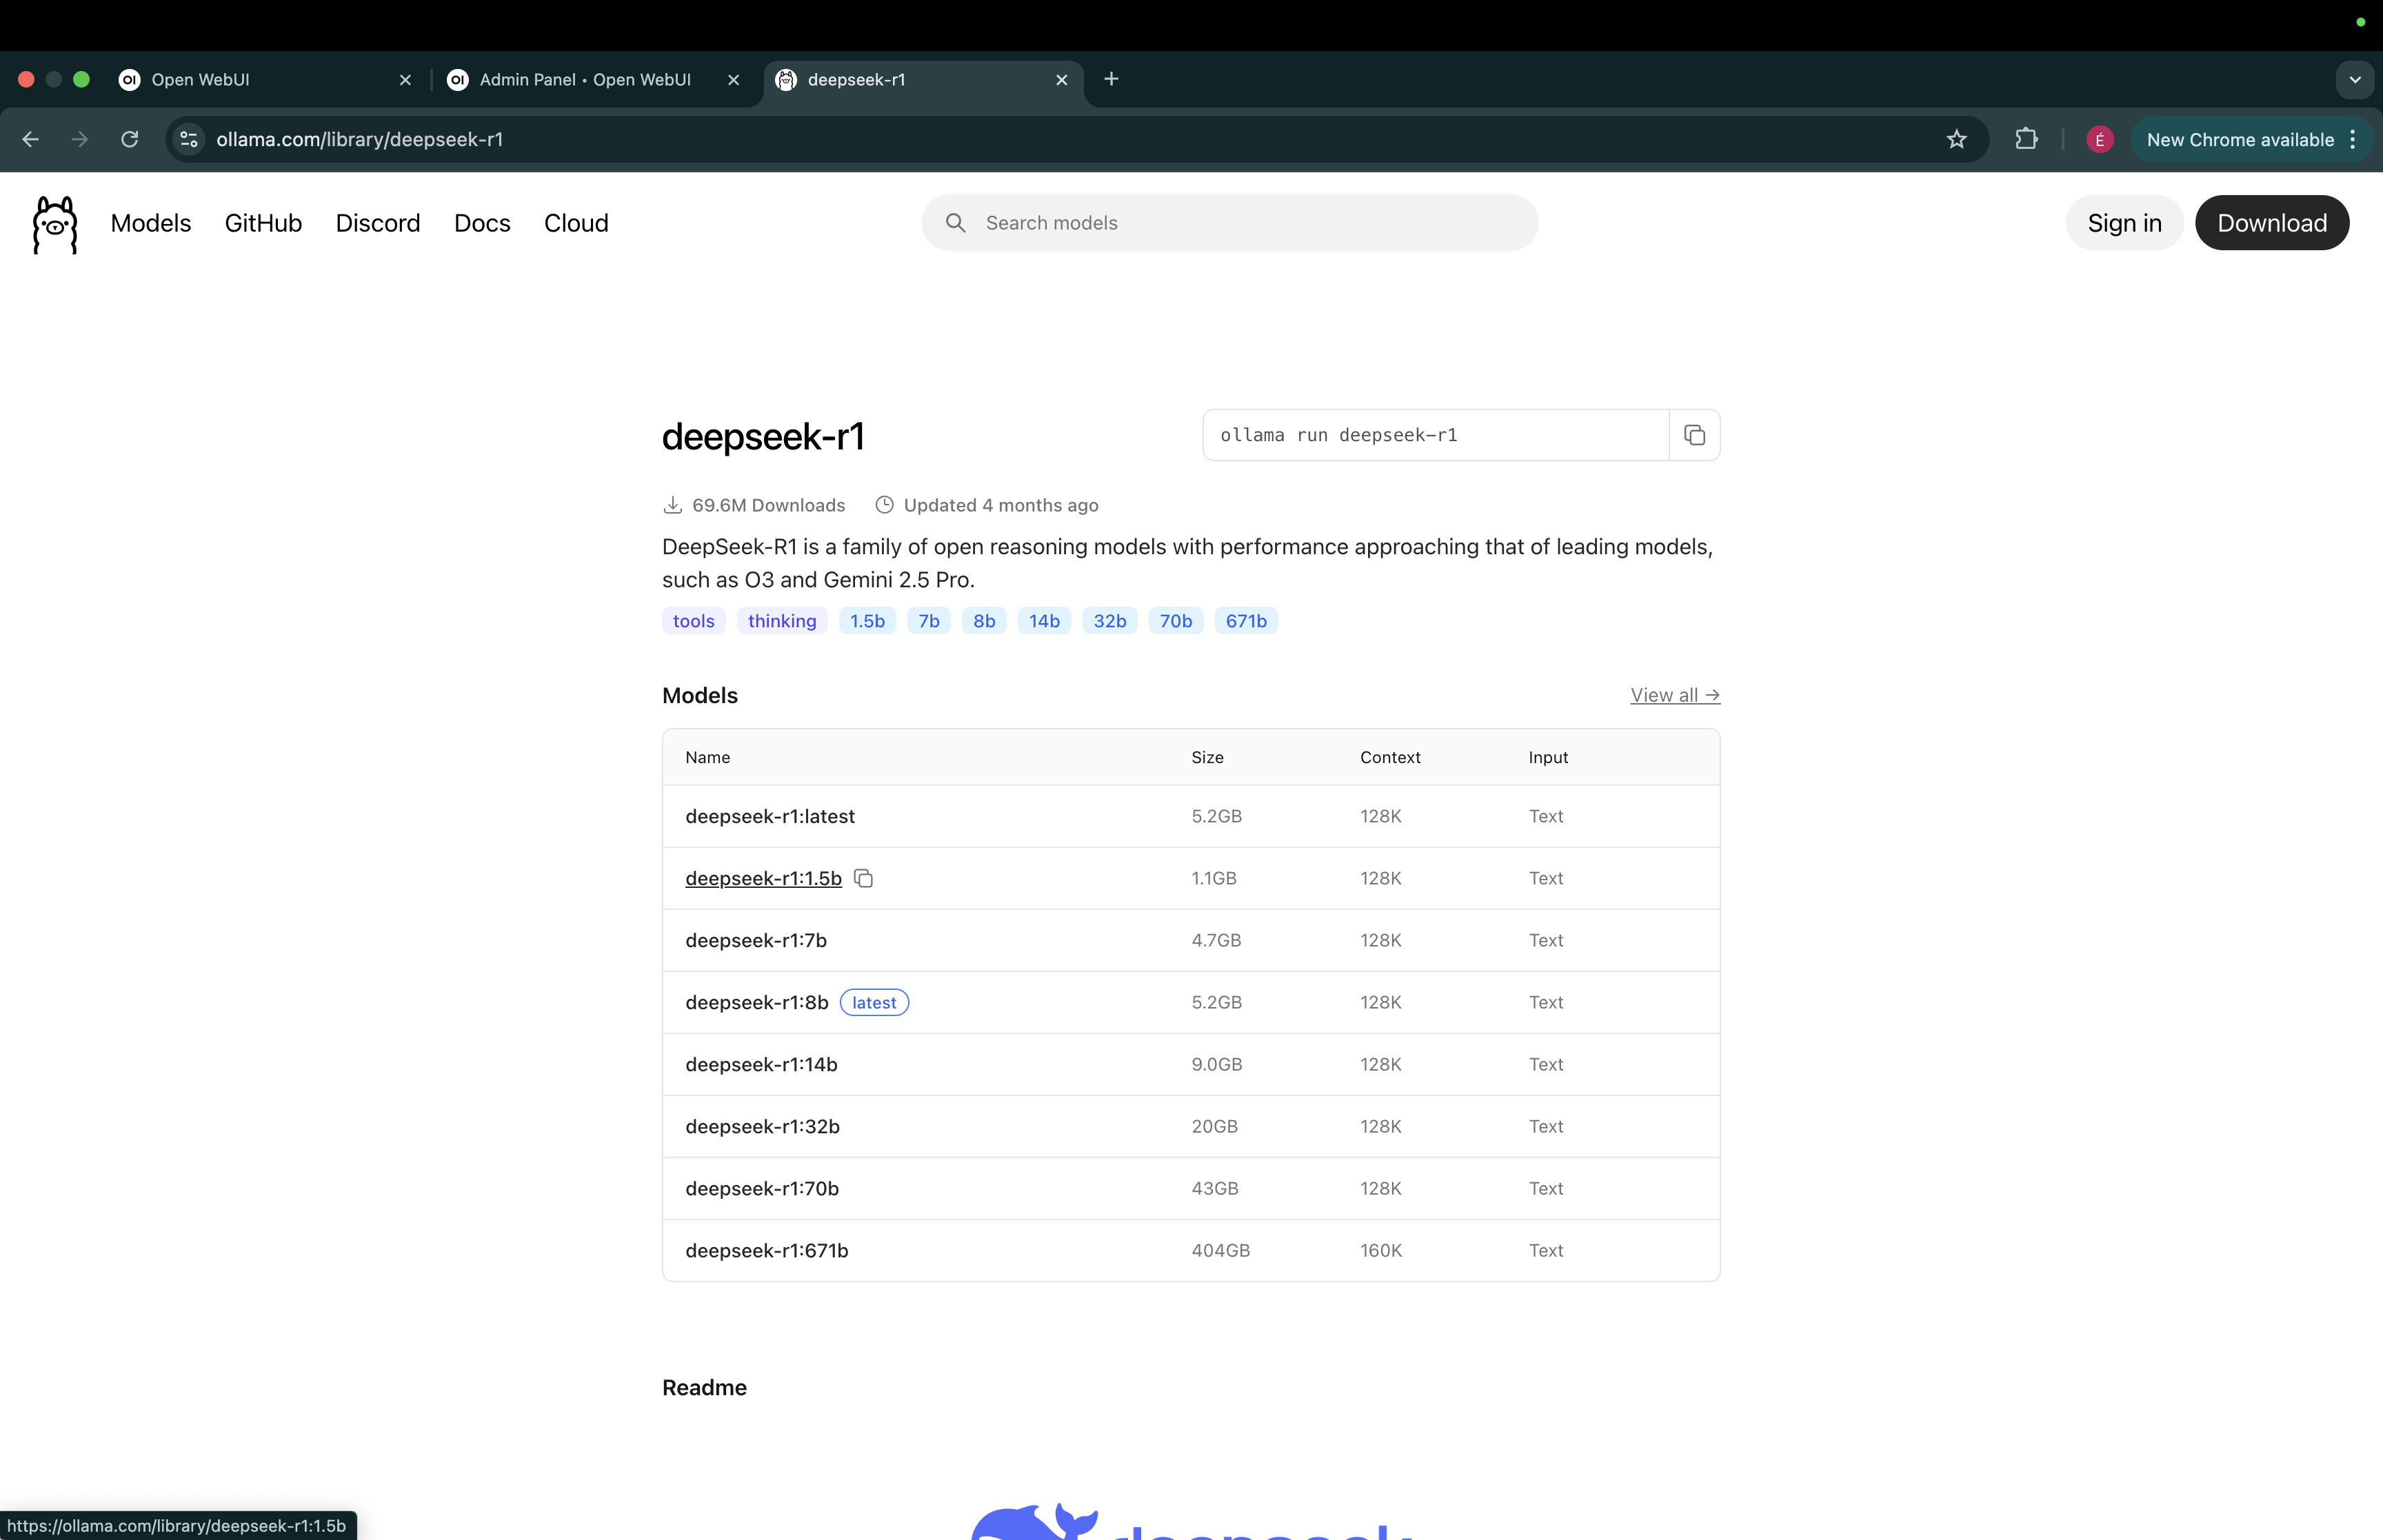Open the Chrome extensions puzzle icon
This screenshot has height=1540, width=2383.
2026,139
